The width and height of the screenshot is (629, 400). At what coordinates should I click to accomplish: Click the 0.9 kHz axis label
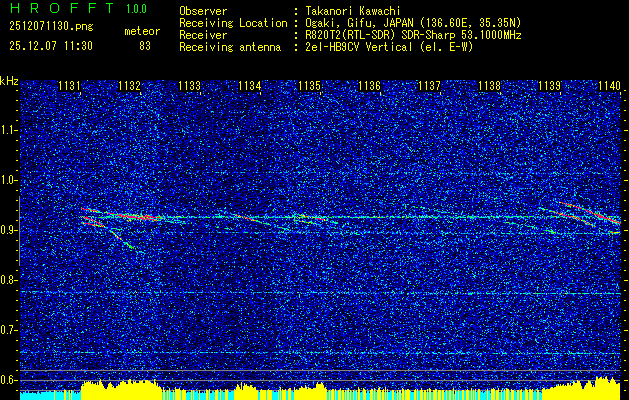pyautogui.click(x=8, y=230)
